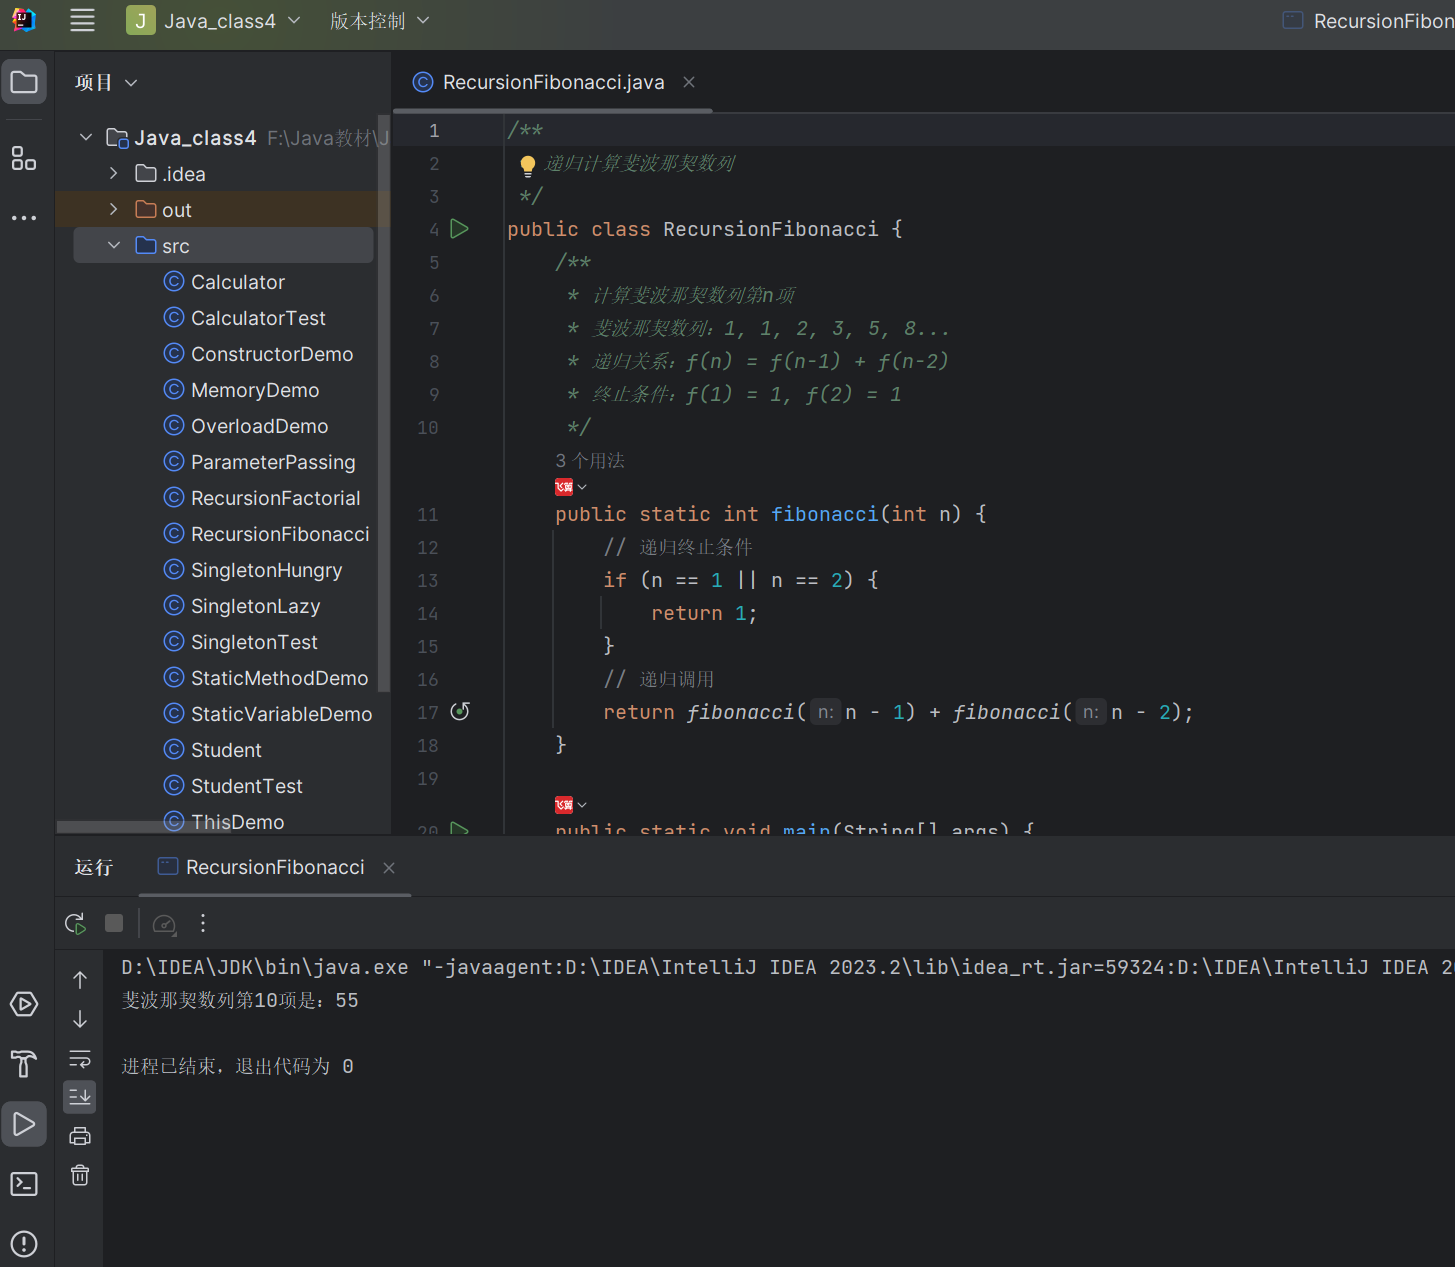
Task: Open the Problems tool window icon
Action: coord(24,1244)
